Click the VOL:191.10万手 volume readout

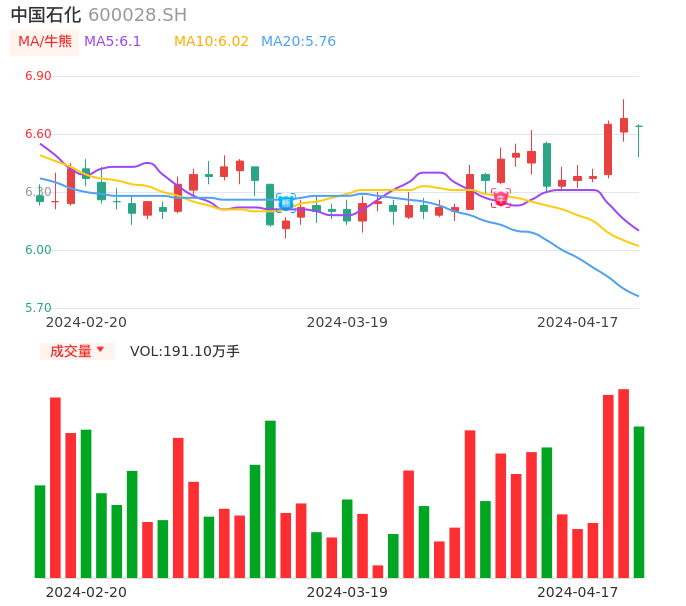[x=185, y=351]
